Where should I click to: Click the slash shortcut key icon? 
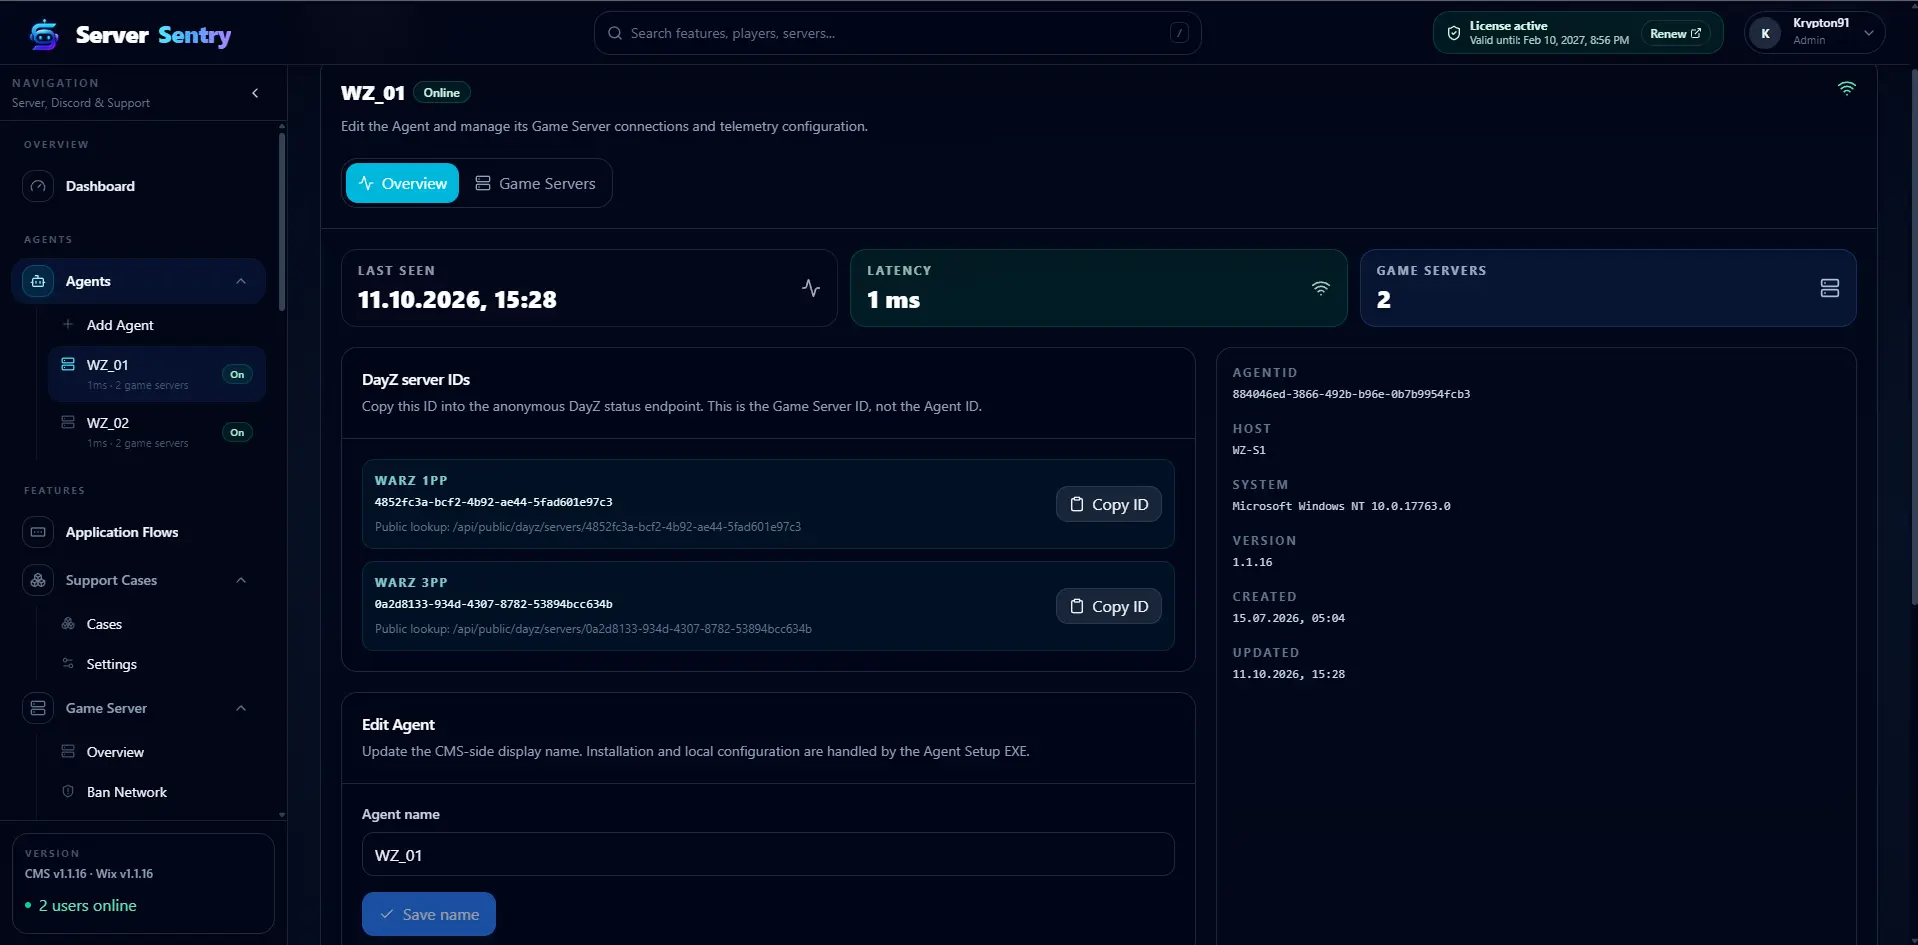(x=1179, y=33)
